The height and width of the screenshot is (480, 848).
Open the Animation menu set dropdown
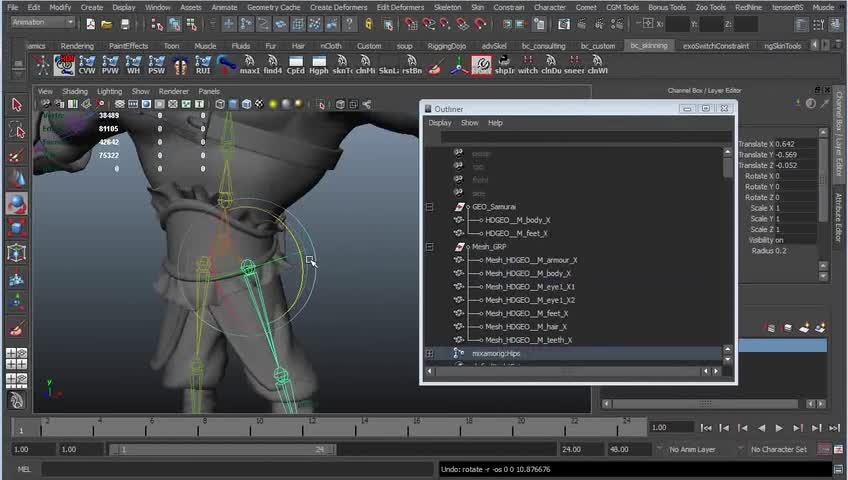[40, 24]
